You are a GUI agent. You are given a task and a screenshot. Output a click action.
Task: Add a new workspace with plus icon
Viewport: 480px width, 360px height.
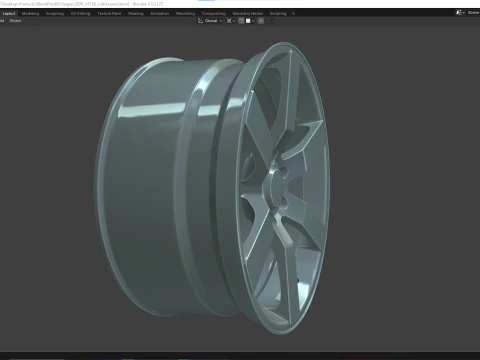[293, 14]
